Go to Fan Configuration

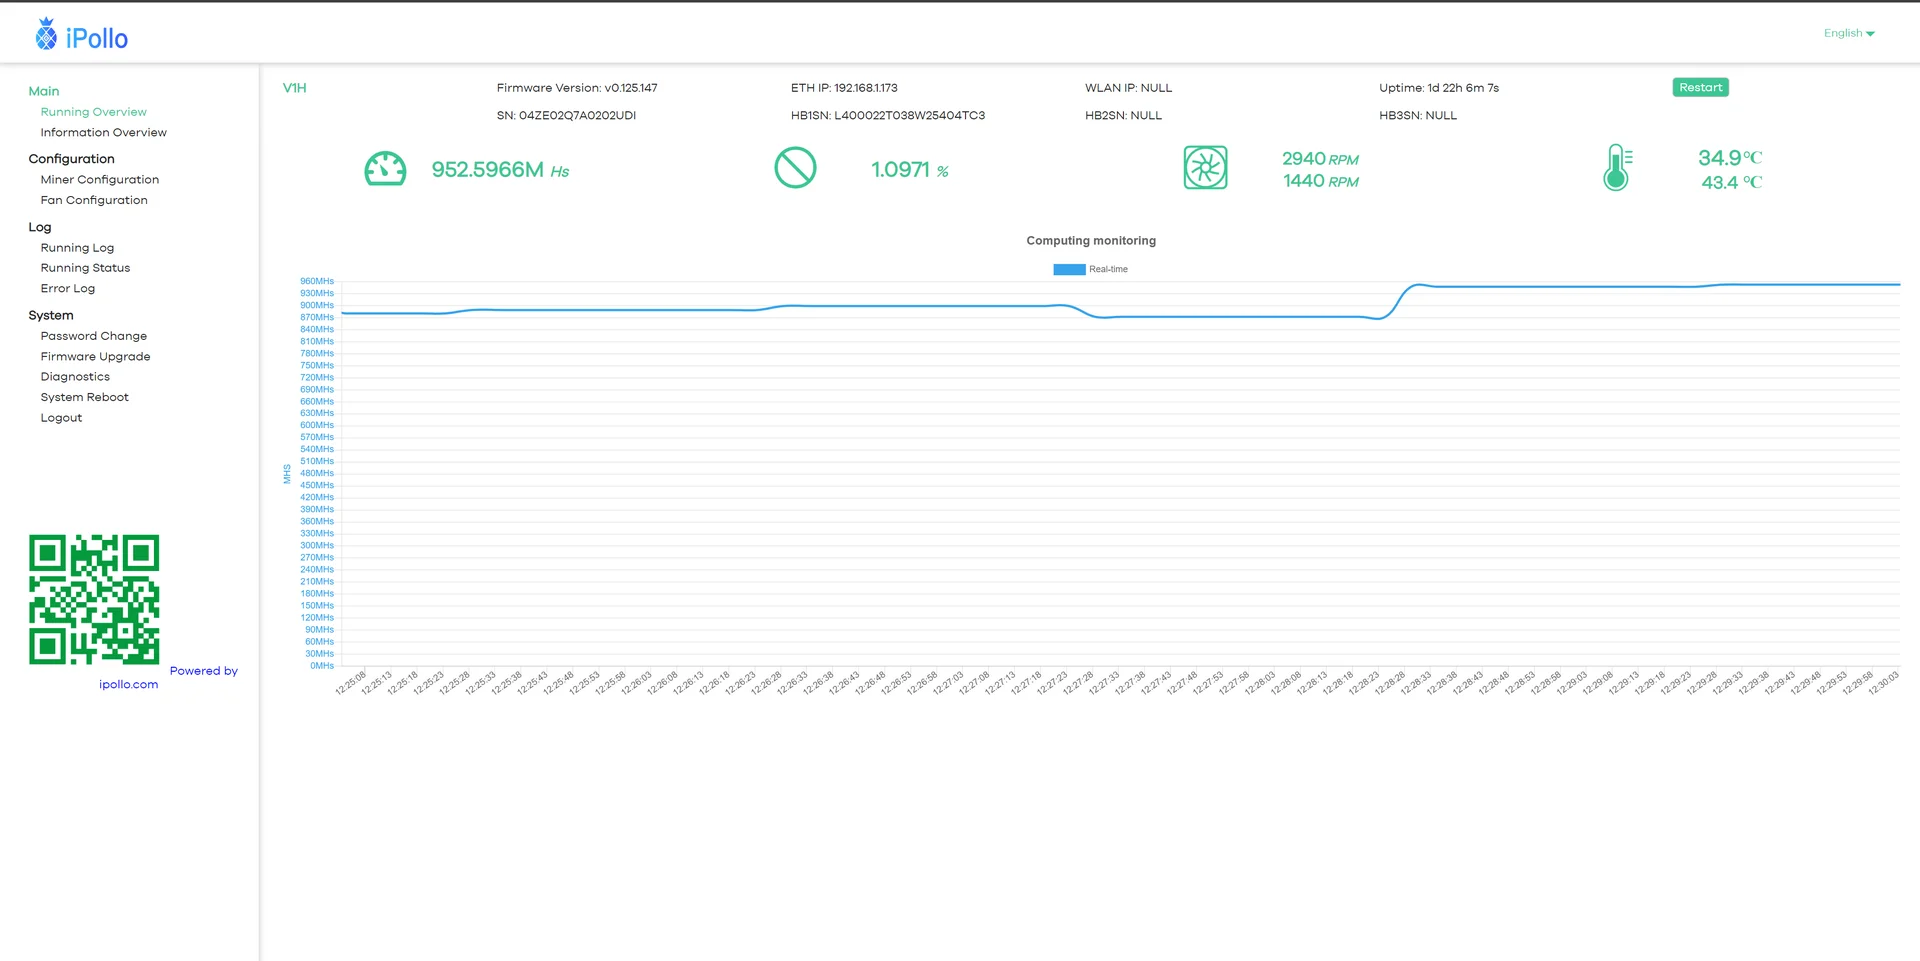[94, 200]
